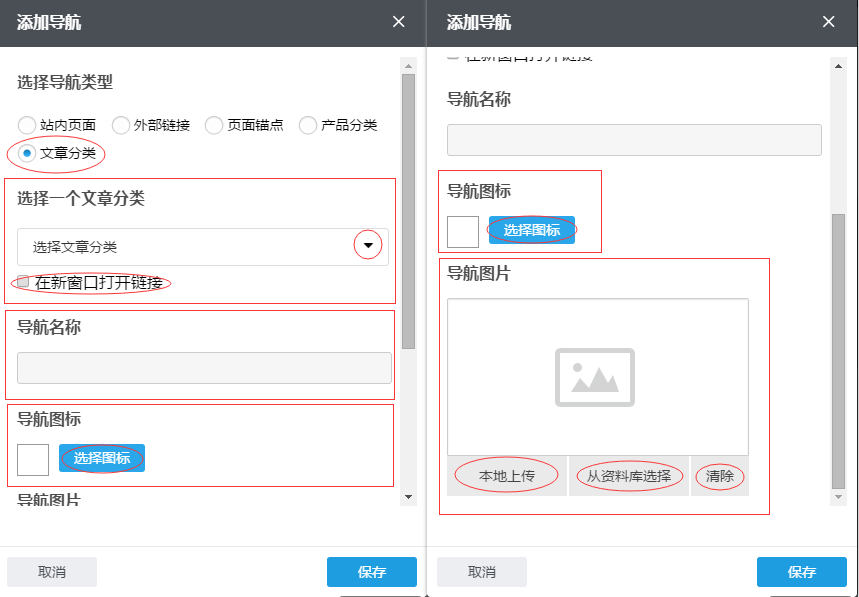Click the right dialog's scroll-up arrow
Viewport: 859px width, 597px height.
click(x=838, y=66)
